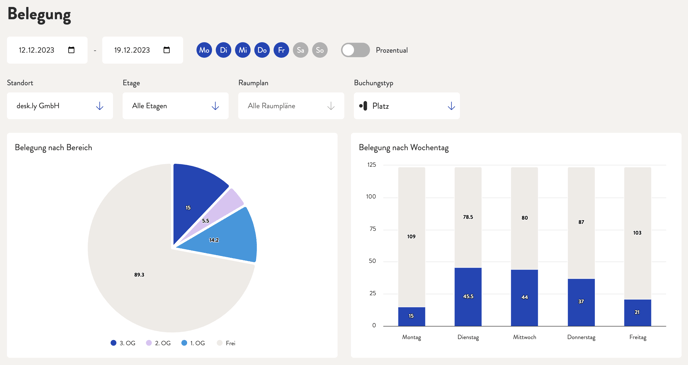Click the Montag axis label
Image resolution: width=688 pixels, height=365 pixels.
point(412,337)
